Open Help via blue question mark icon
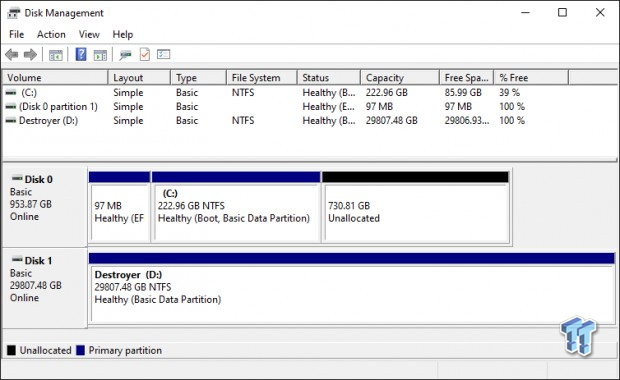The width and height of the screenshot is (620, 380). 81,54
